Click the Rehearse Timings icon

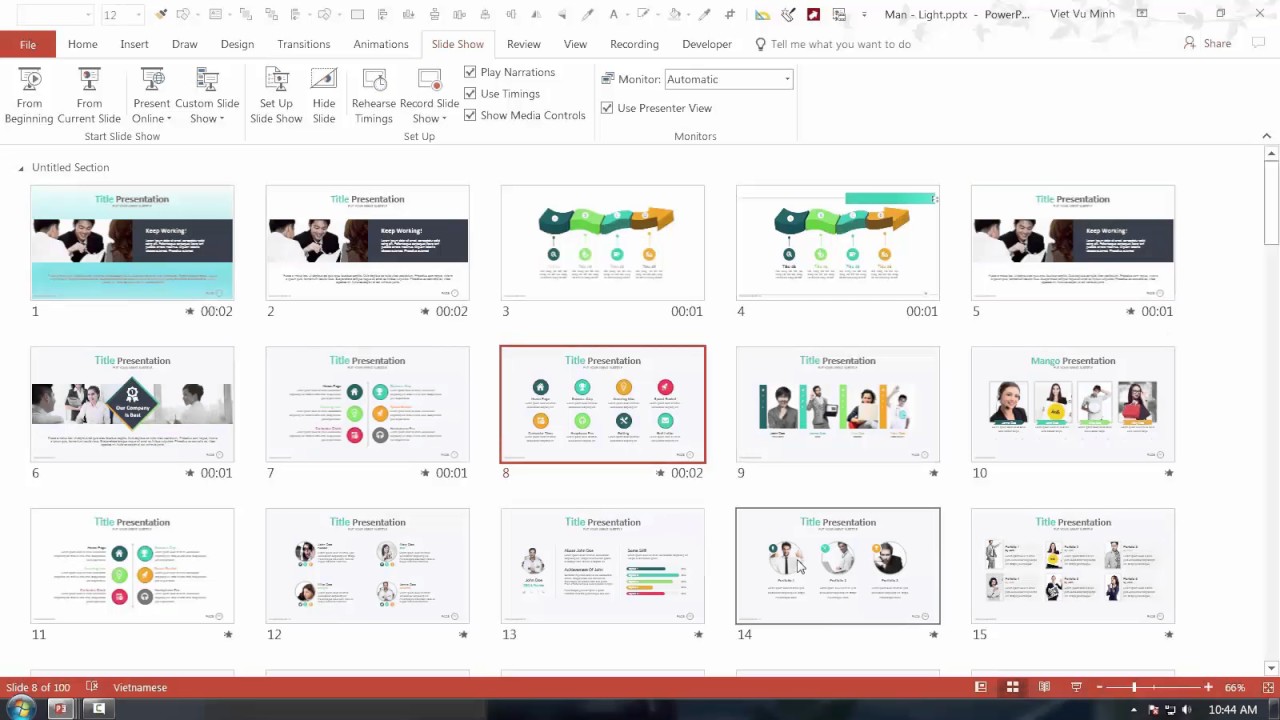374,80
